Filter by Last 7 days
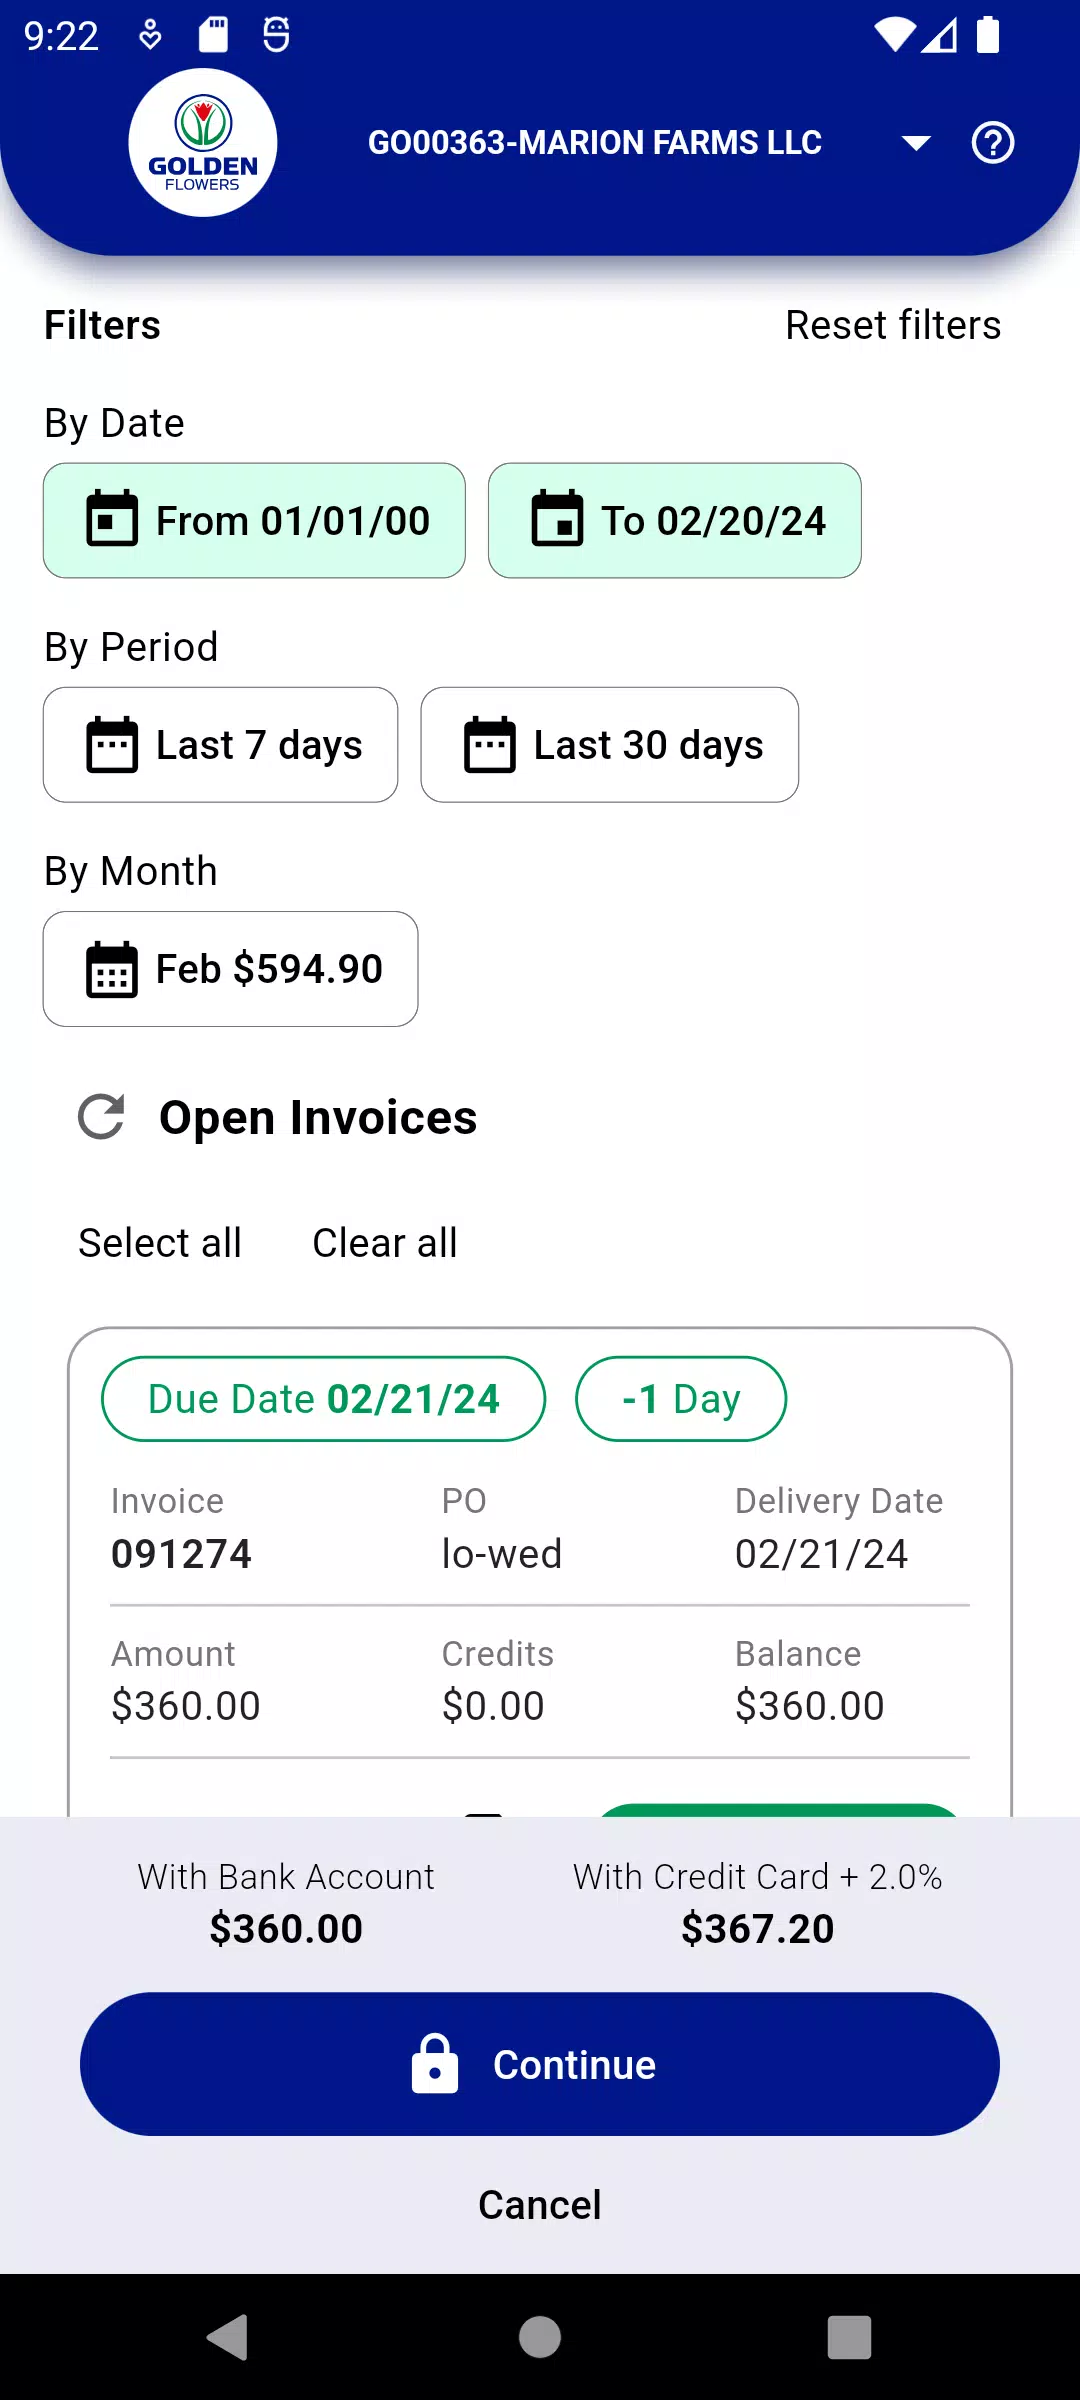Viewport: 1080px width, 2400px height. 221,744
